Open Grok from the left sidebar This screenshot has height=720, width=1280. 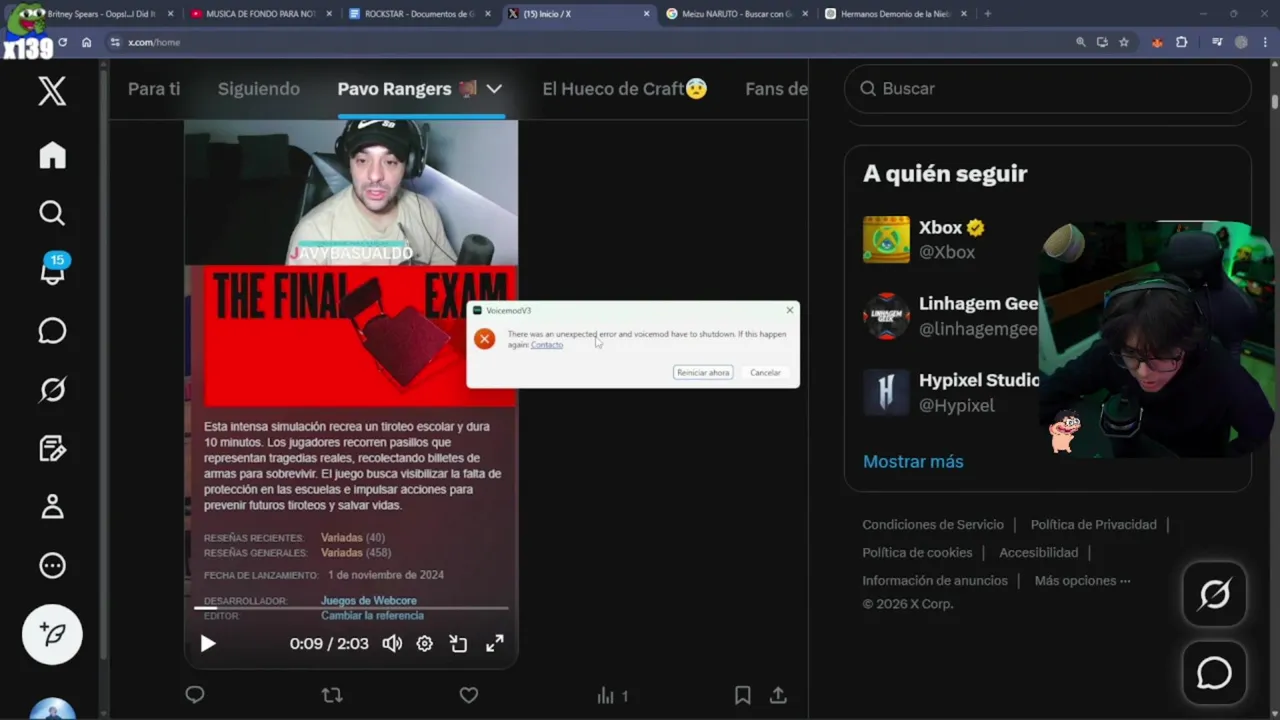click(52, 389)
